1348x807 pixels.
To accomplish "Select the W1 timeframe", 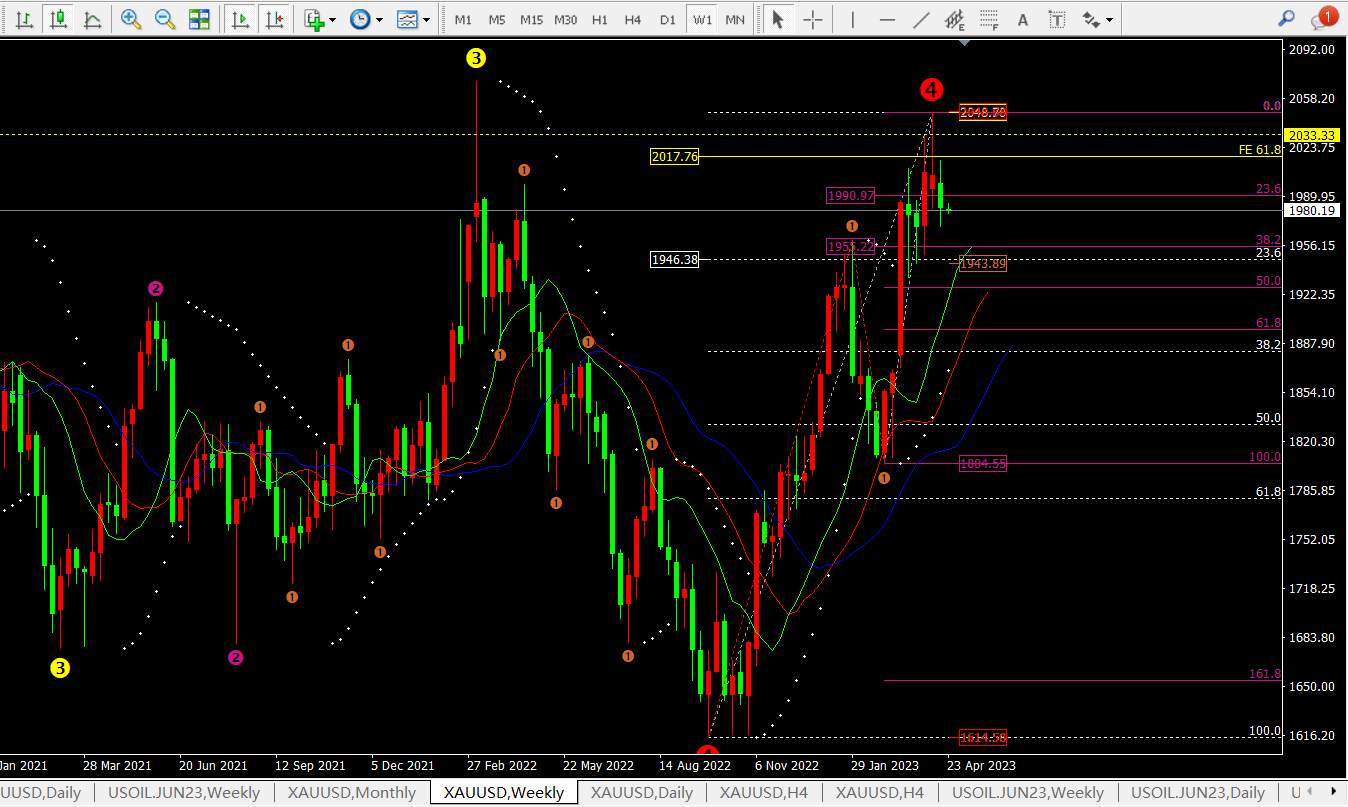I will pyautogui.click(x=702, y=19).
